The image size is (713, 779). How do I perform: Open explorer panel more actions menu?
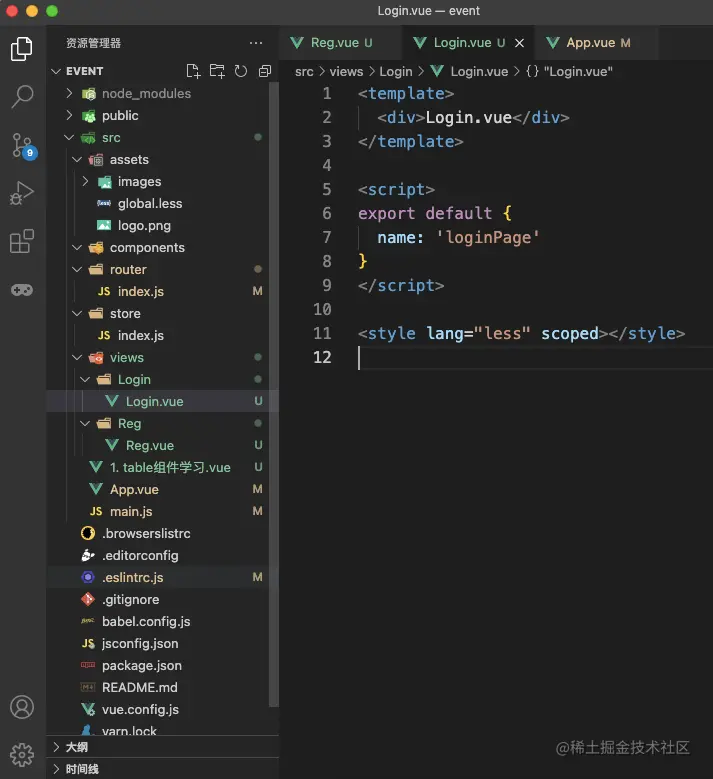(x=256, y=43)
